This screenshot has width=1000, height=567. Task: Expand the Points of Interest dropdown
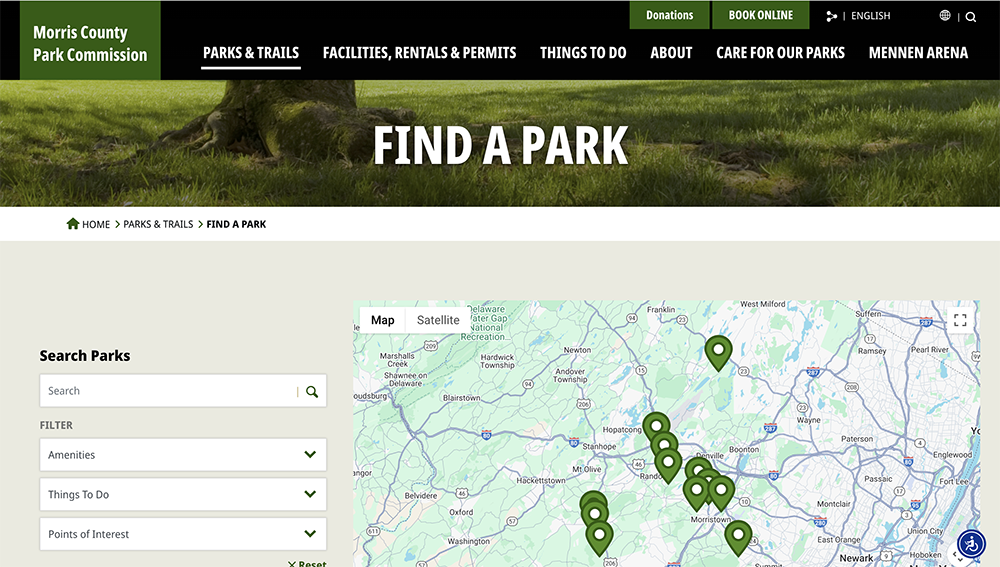pos(183,534)
